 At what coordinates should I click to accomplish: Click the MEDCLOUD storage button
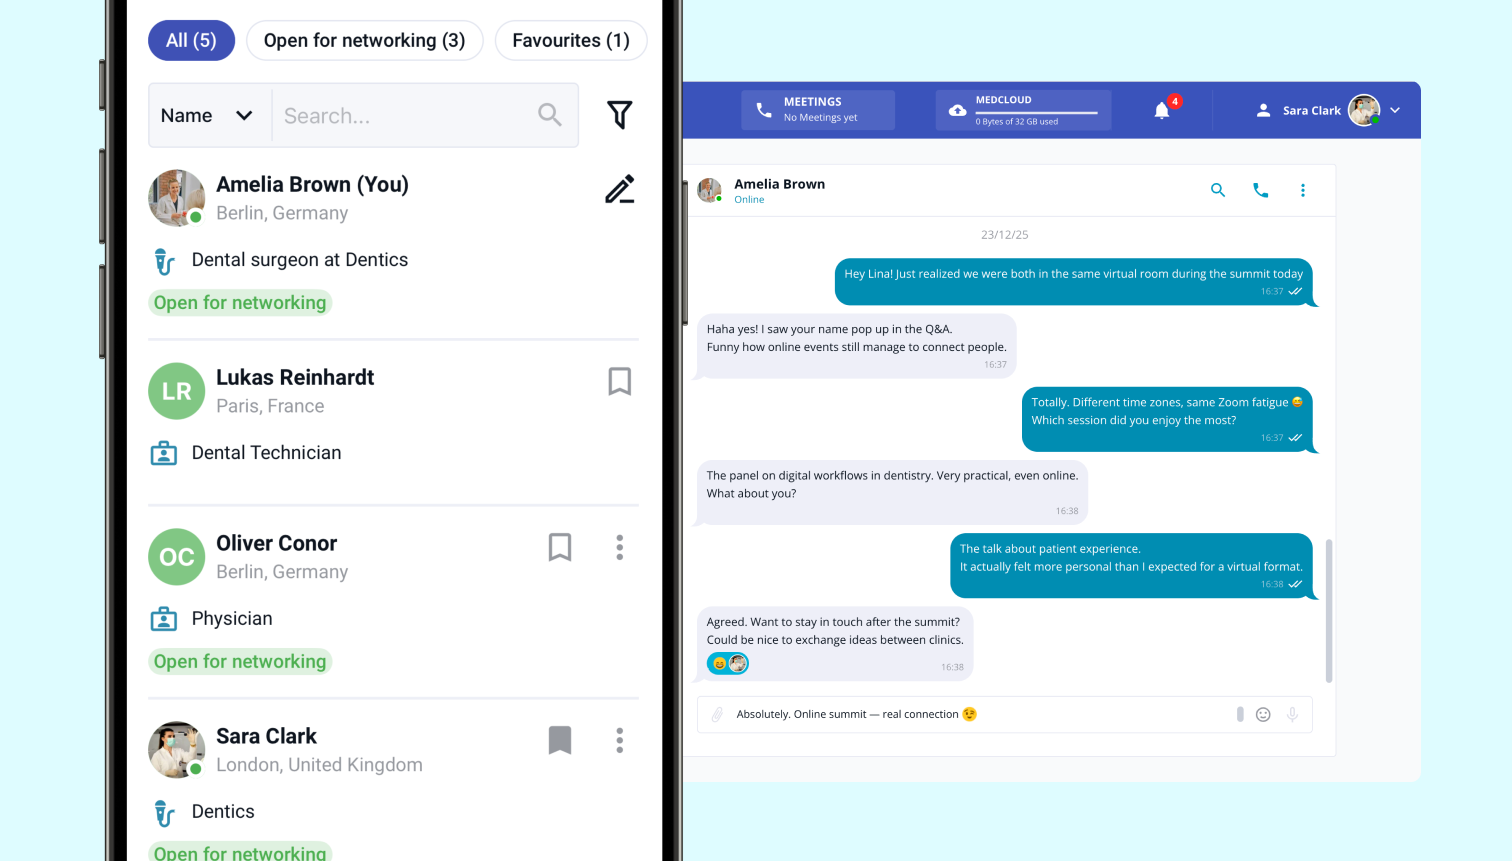[x=1024, y=110]
